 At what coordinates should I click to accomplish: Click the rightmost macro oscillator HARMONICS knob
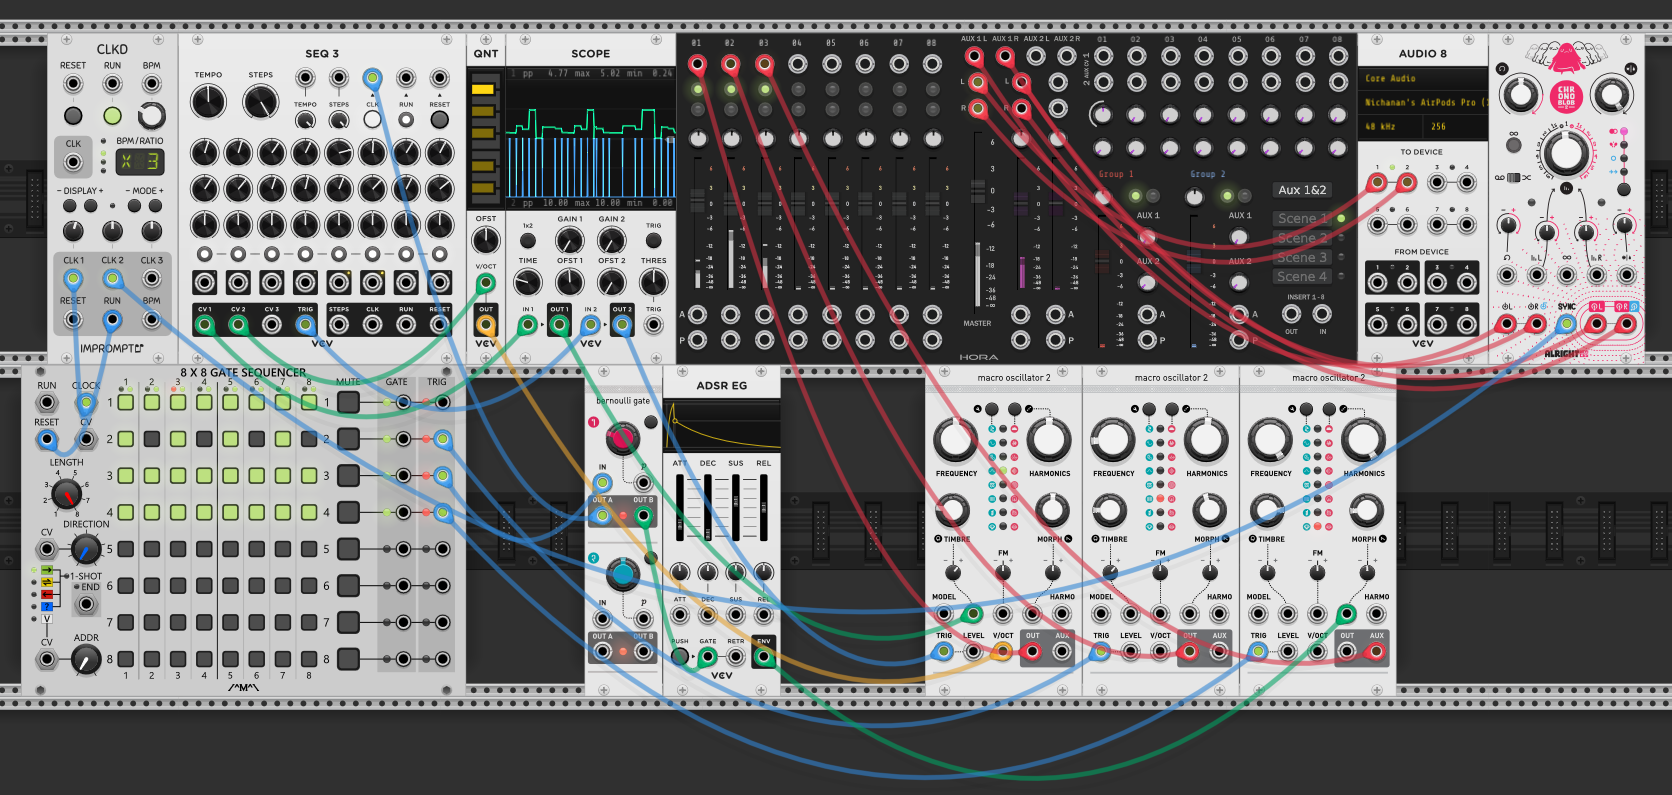(x=1363, y=438)
